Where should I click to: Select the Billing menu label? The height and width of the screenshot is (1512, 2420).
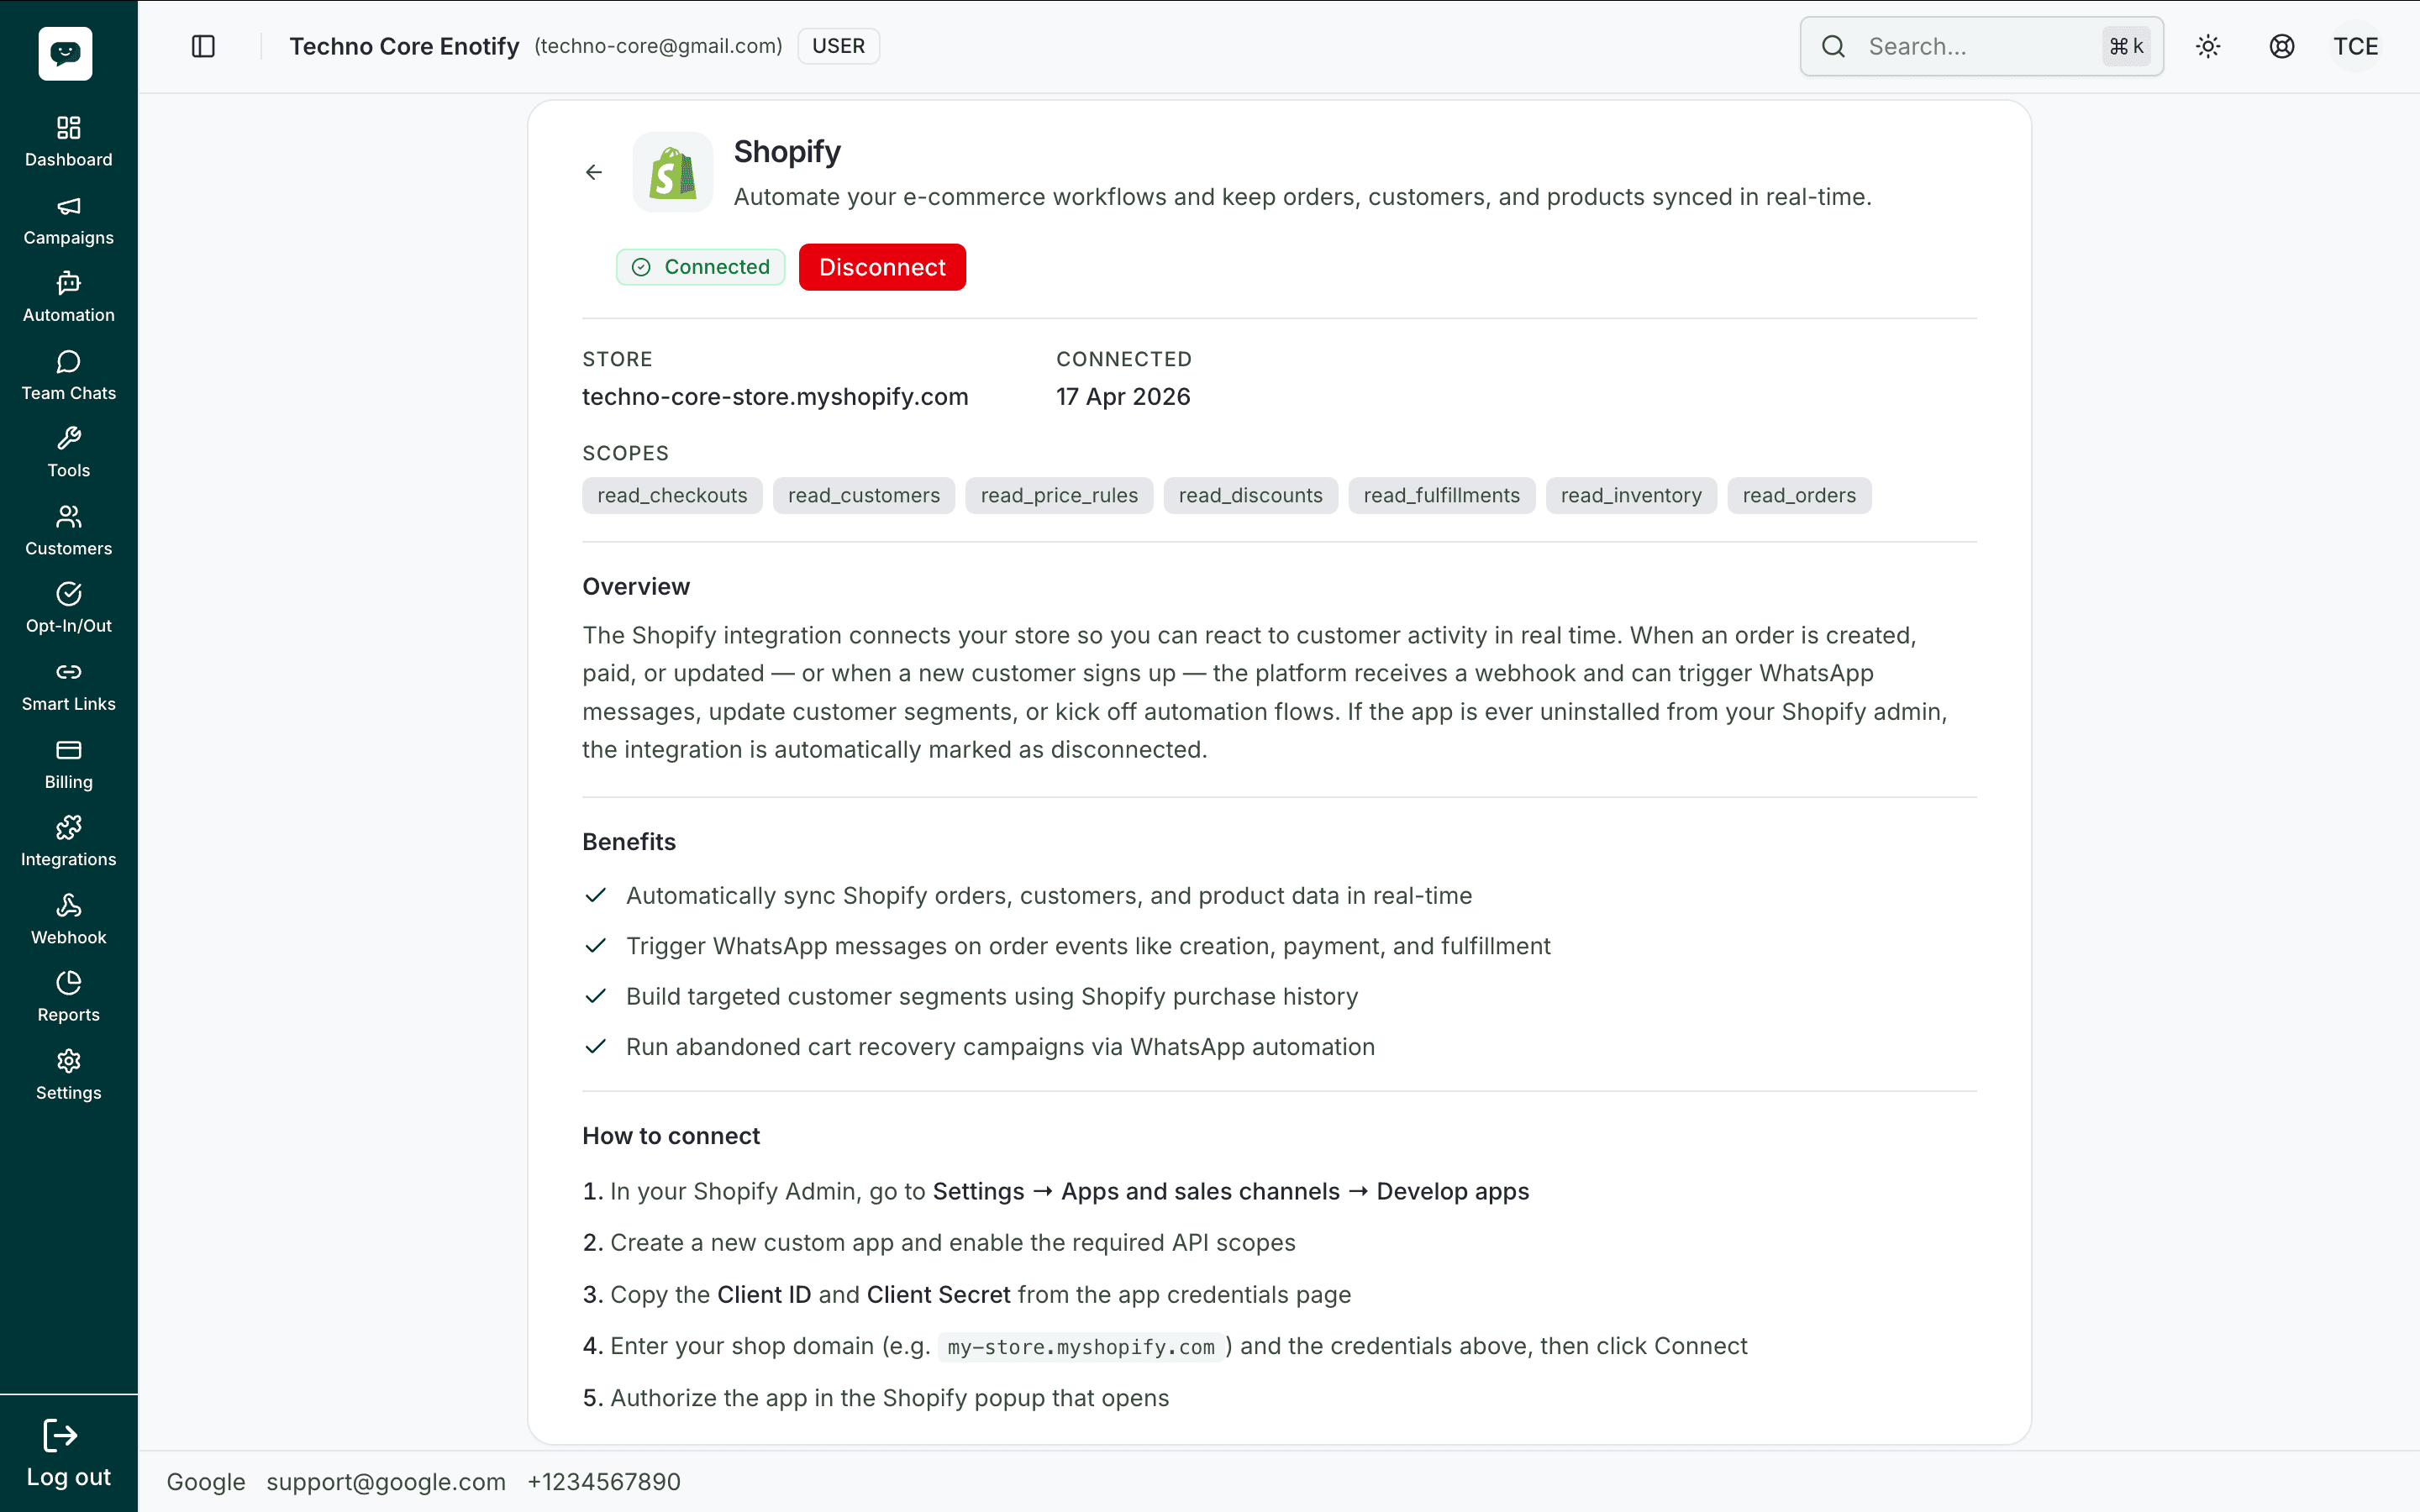pyautogui.click(x=68, y=782)
